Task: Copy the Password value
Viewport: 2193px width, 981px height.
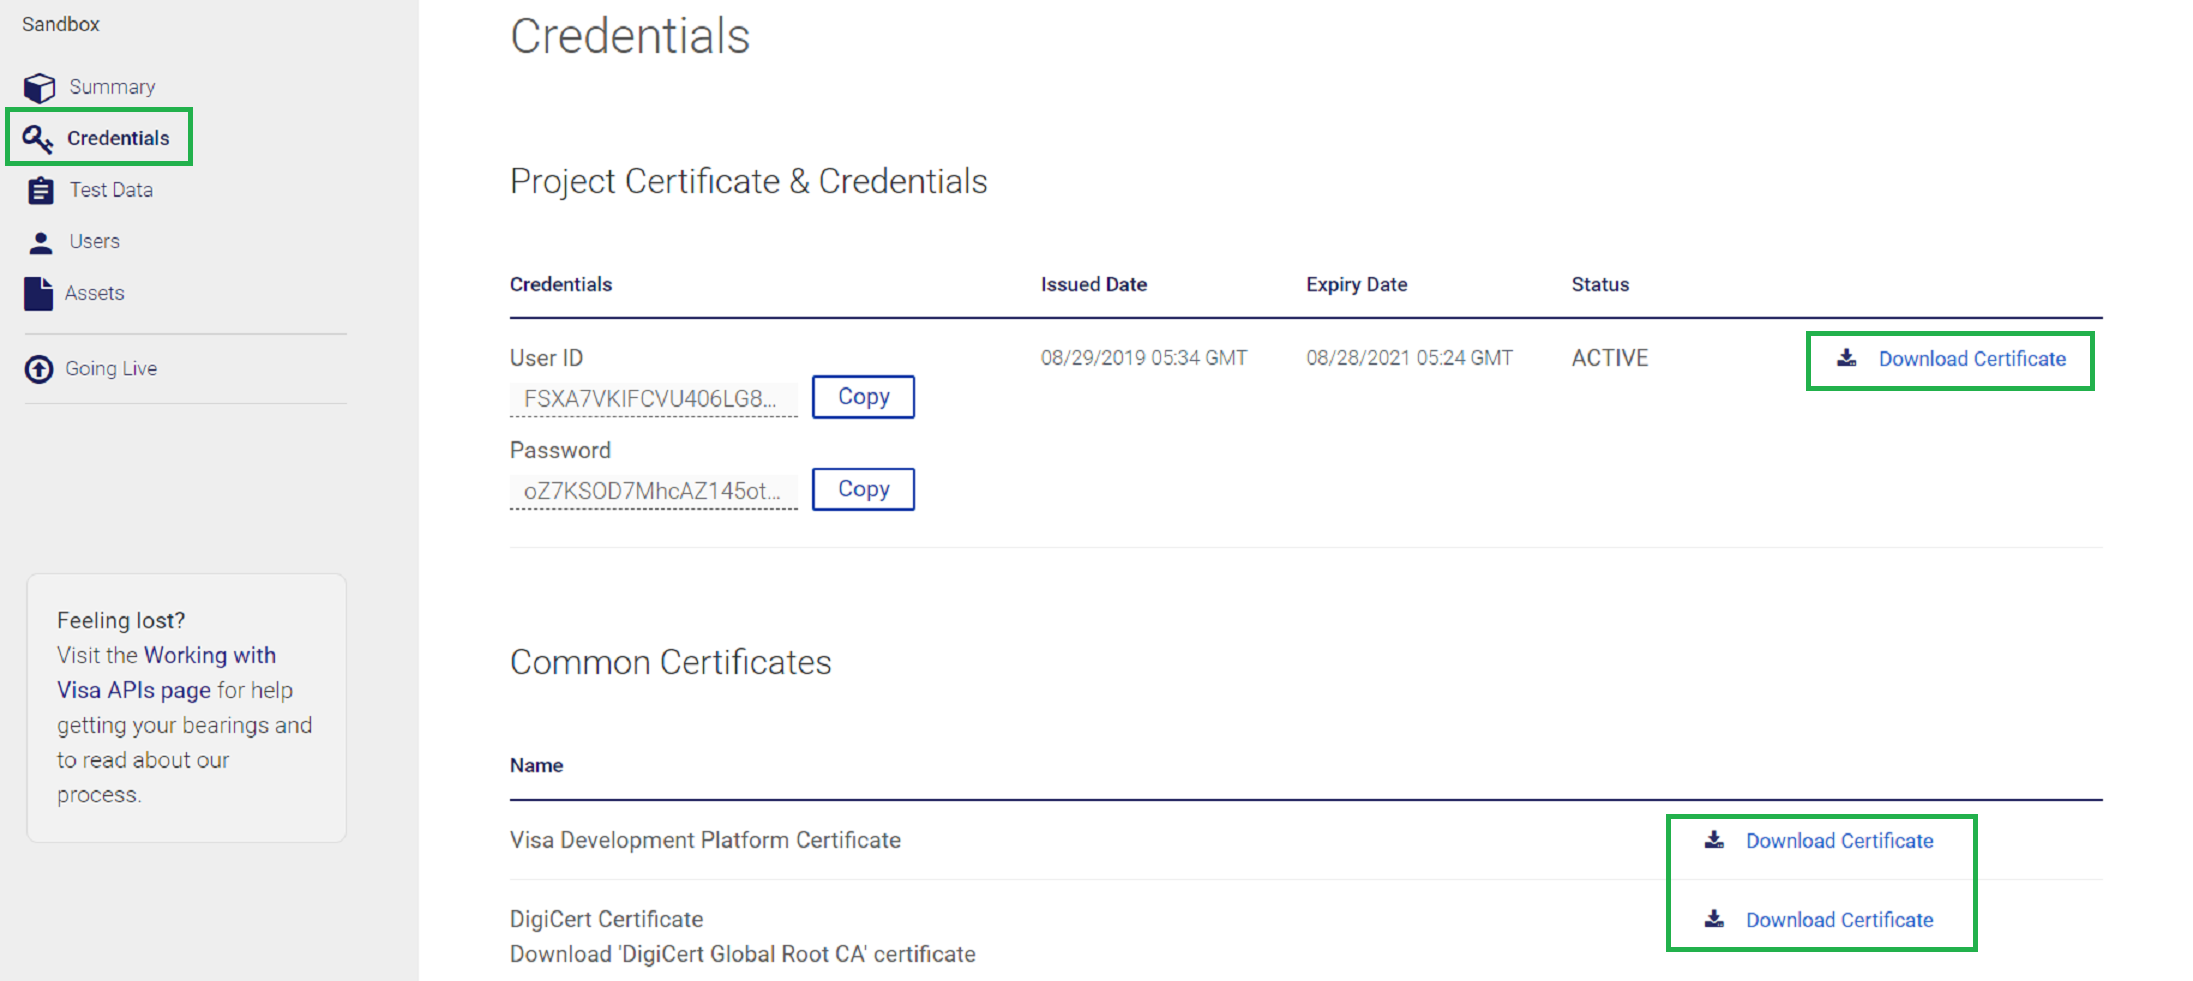Action: click(863, 489)
